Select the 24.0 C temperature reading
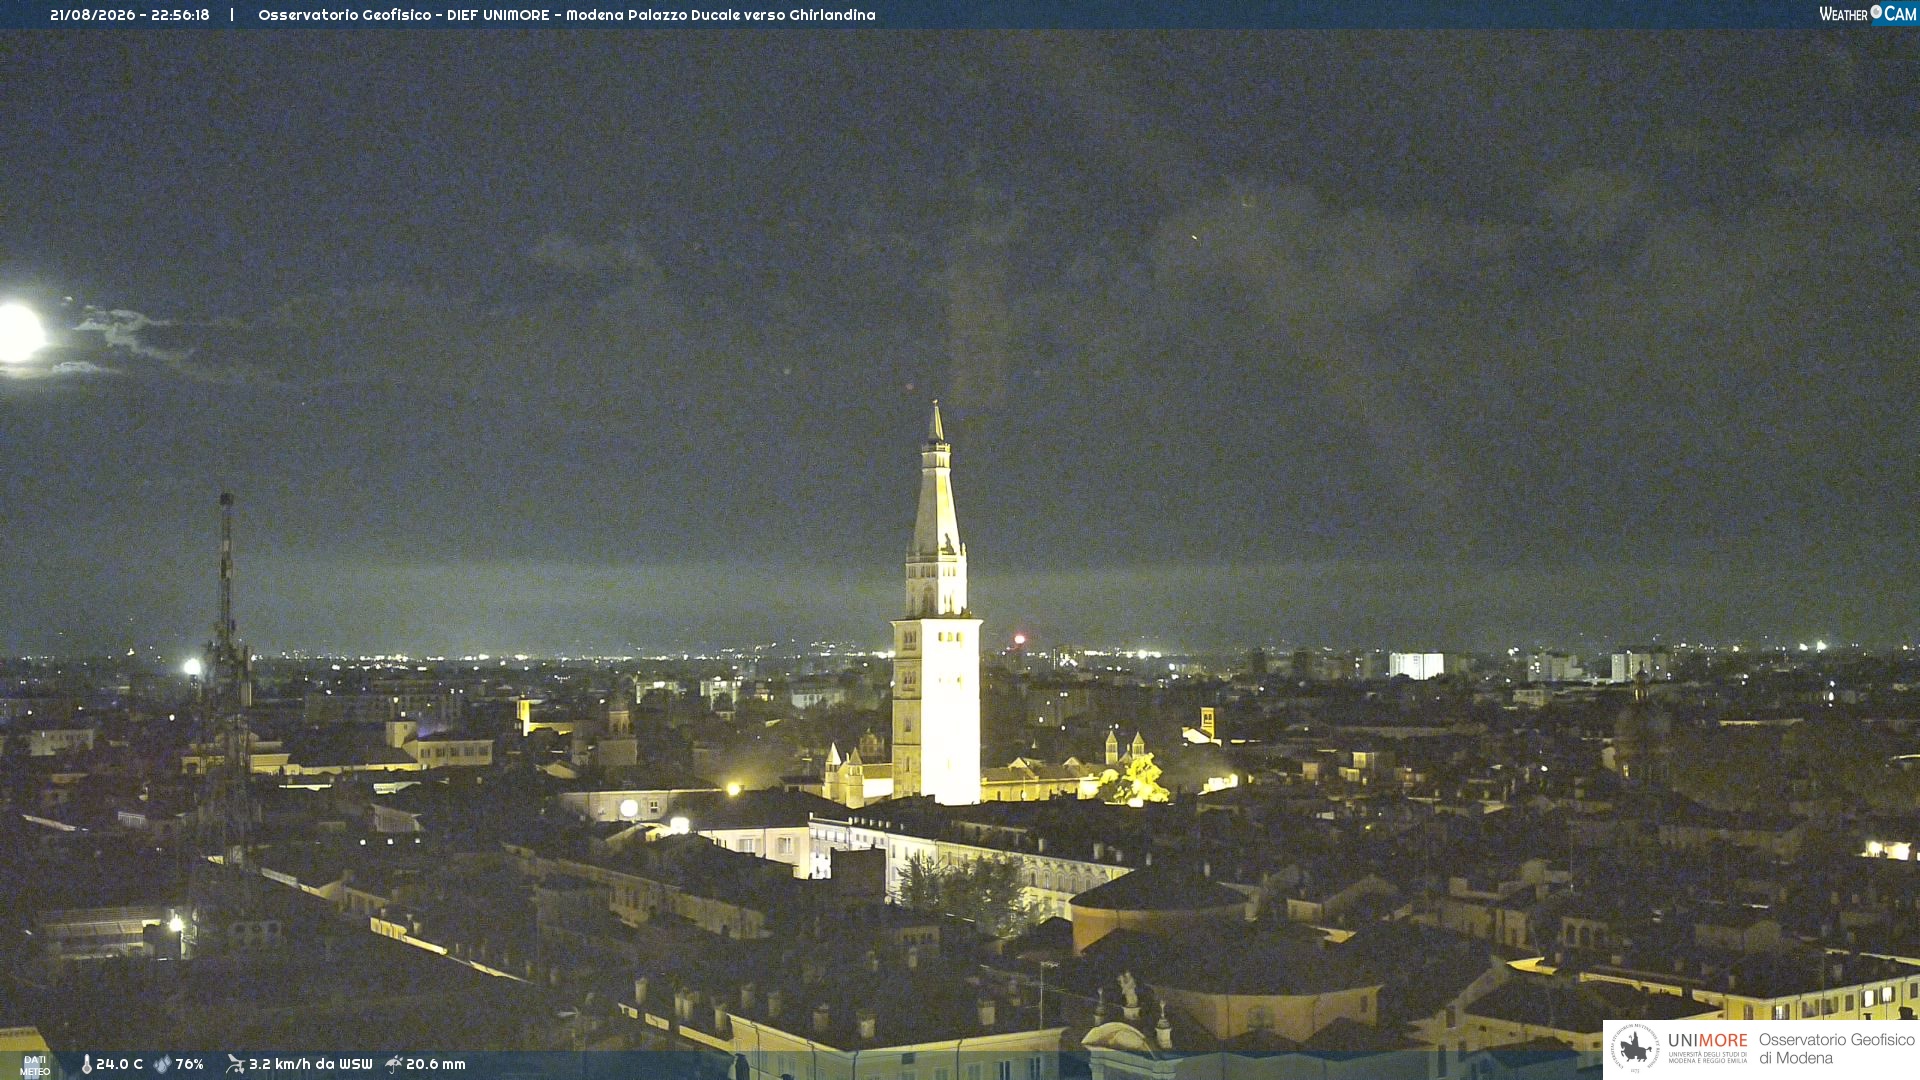Image resolution: width=1920 pixels, height=1080 pixels. coord(119,1064)
